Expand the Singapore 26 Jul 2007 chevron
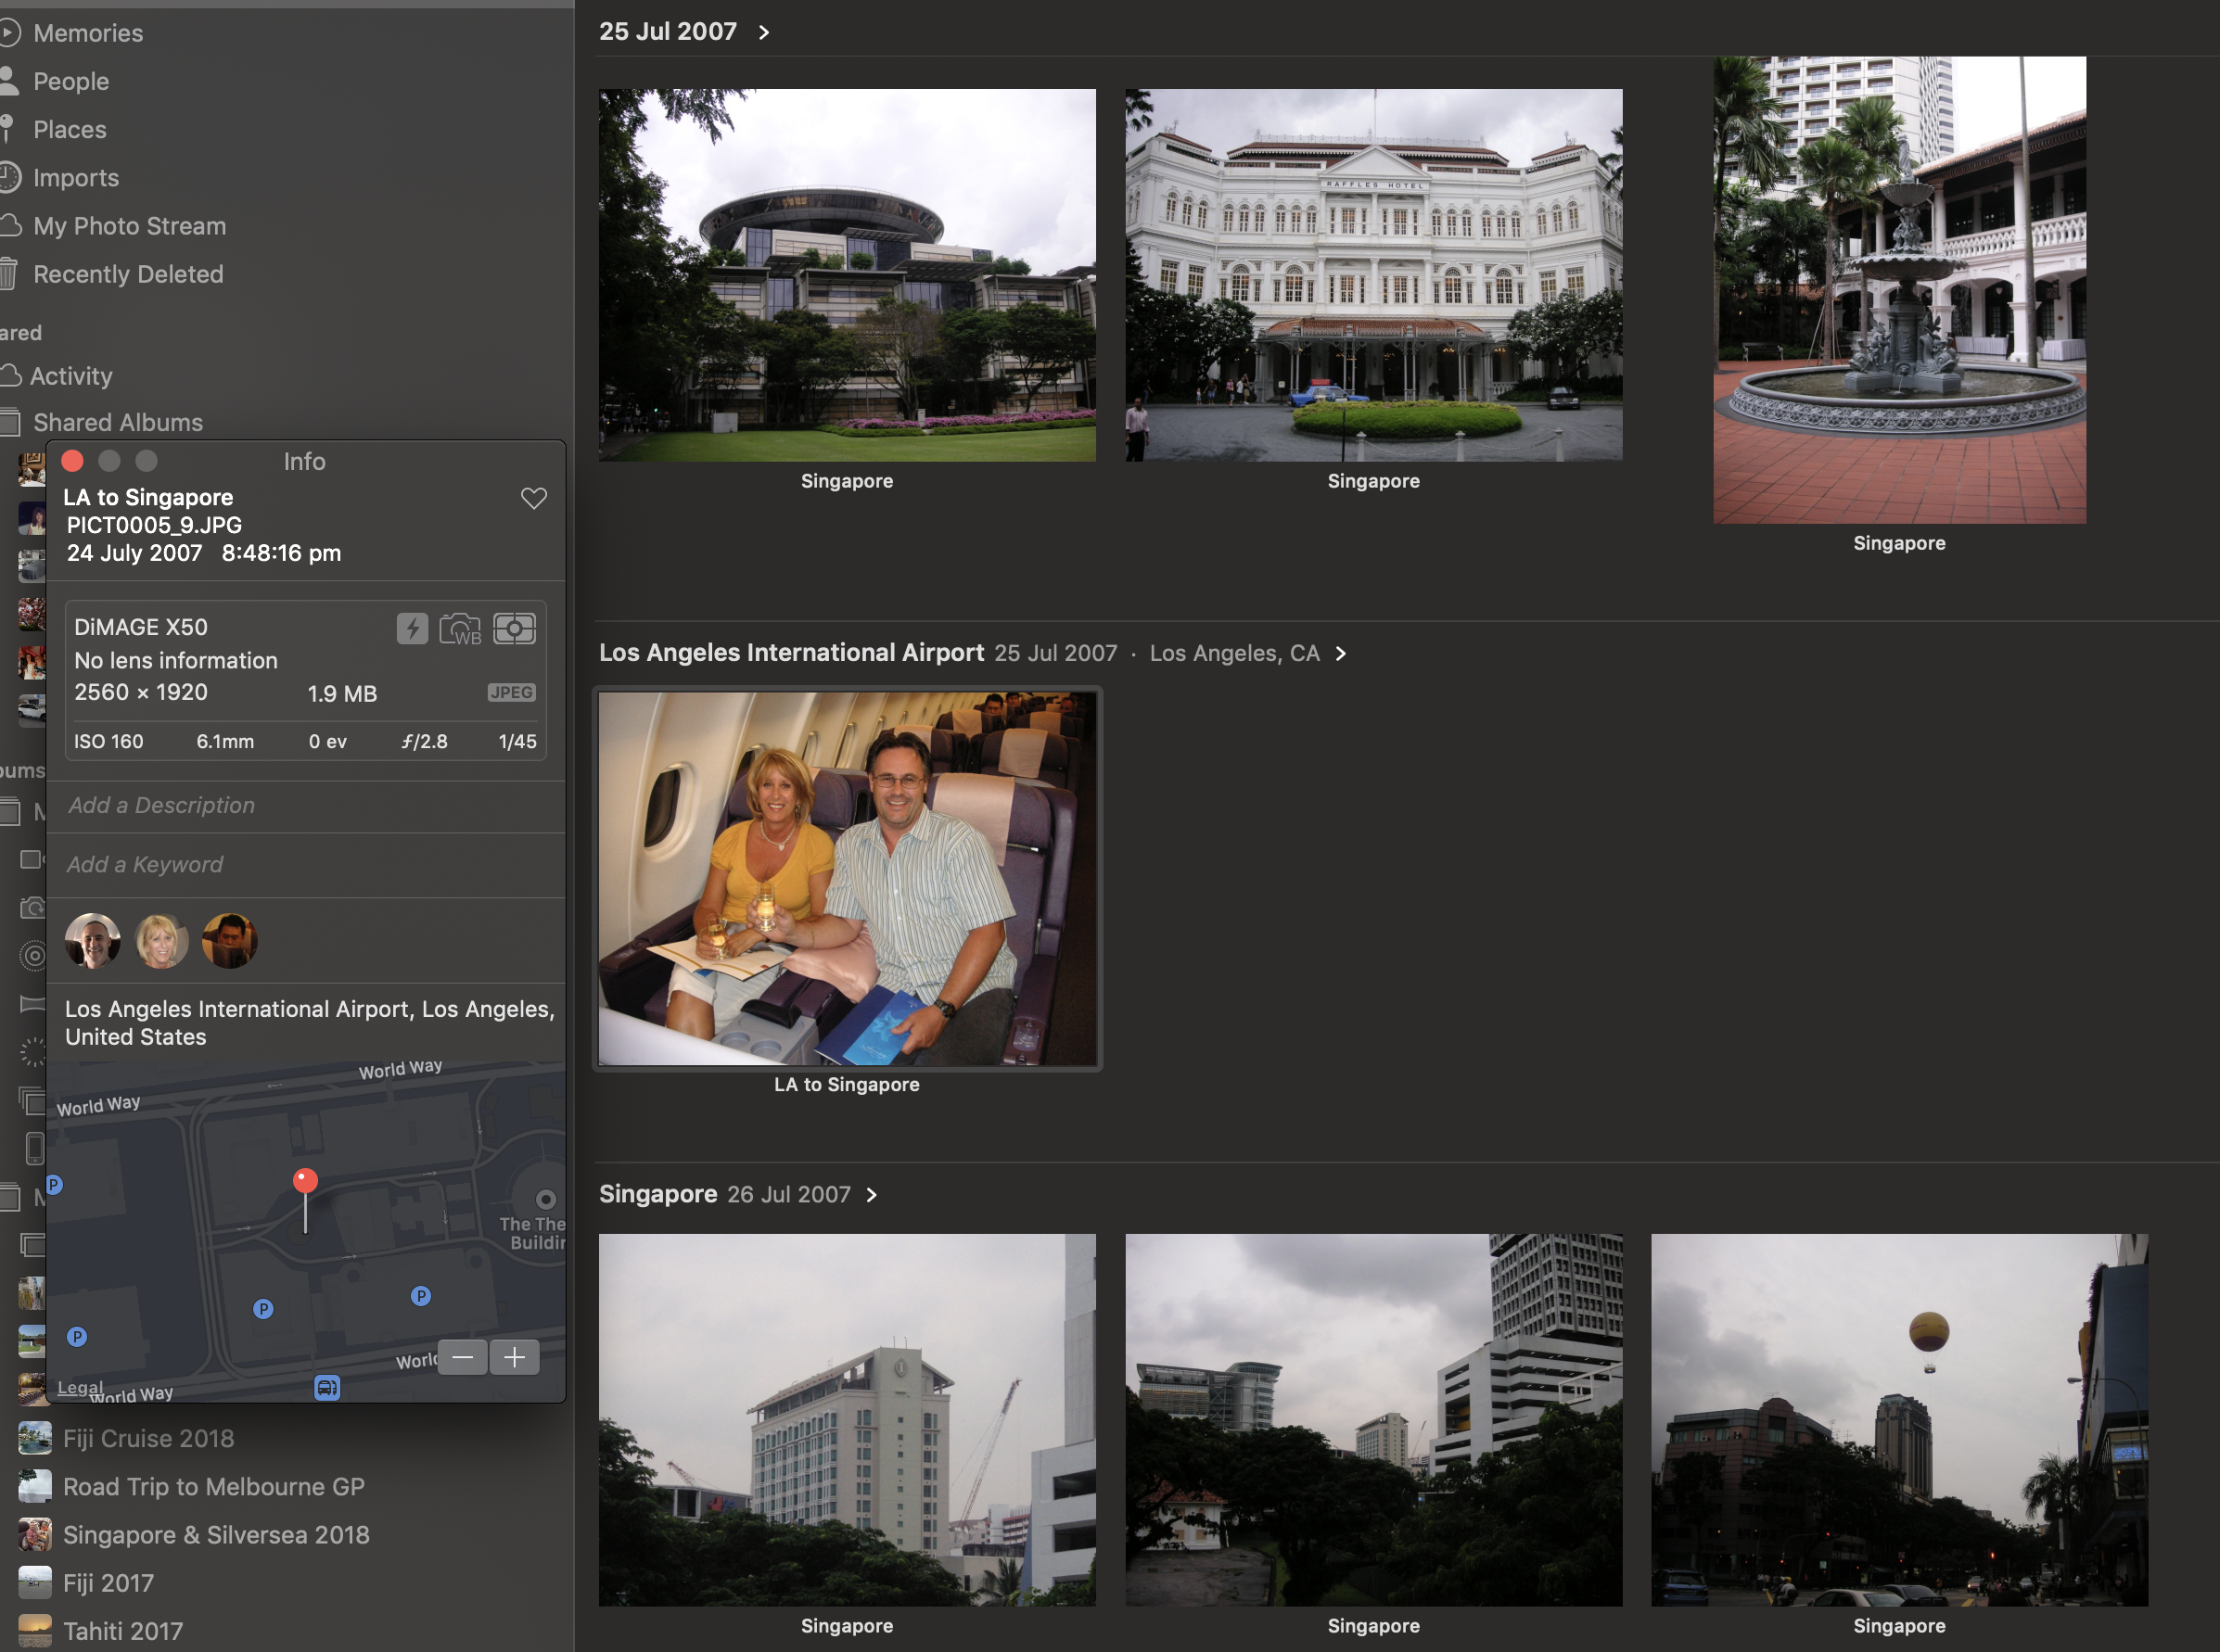Image resolution: width=2220 pixels, height=1652 pixels. pyautogui.click(x=871, y=1195)
